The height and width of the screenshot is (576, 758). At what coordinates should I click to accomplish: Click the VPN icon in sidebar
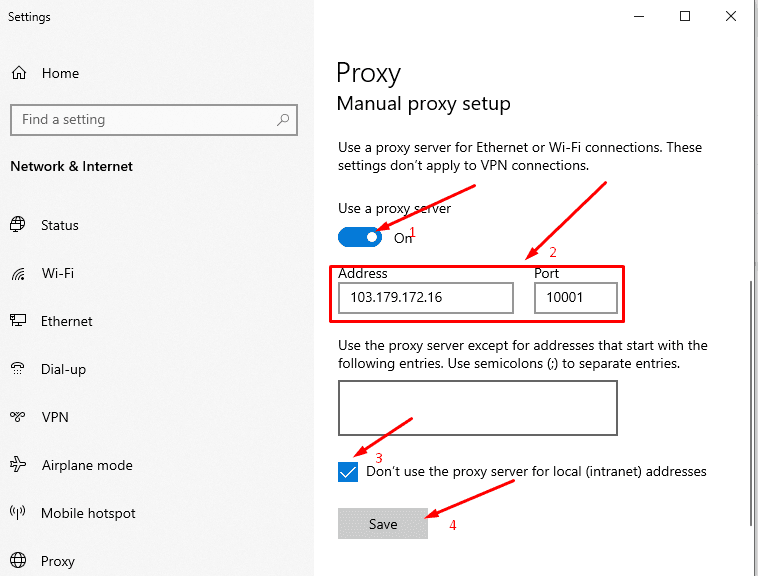click(18, 417)
